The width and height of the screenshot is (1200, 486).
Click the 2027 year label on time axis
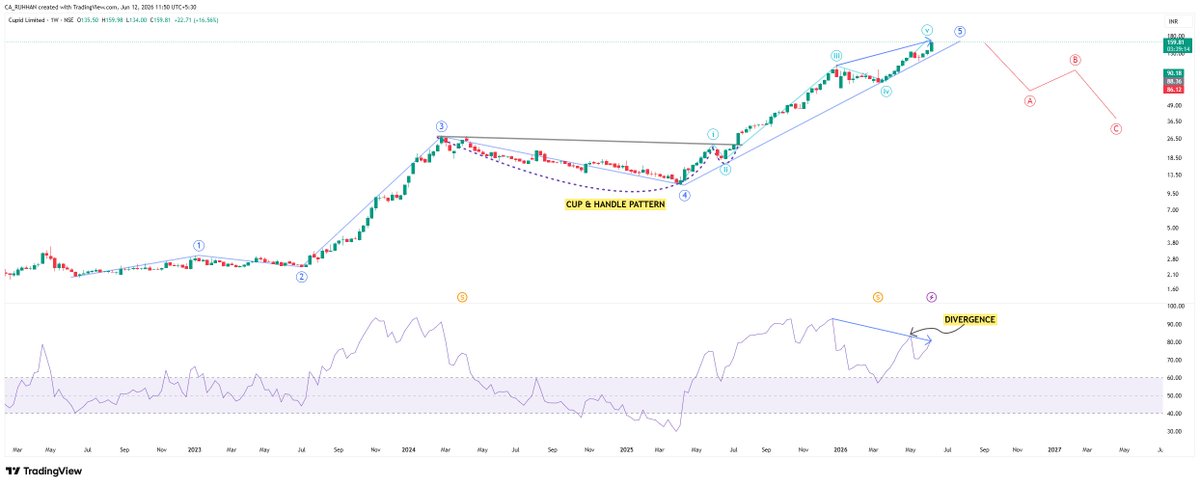click(1055, 451)
